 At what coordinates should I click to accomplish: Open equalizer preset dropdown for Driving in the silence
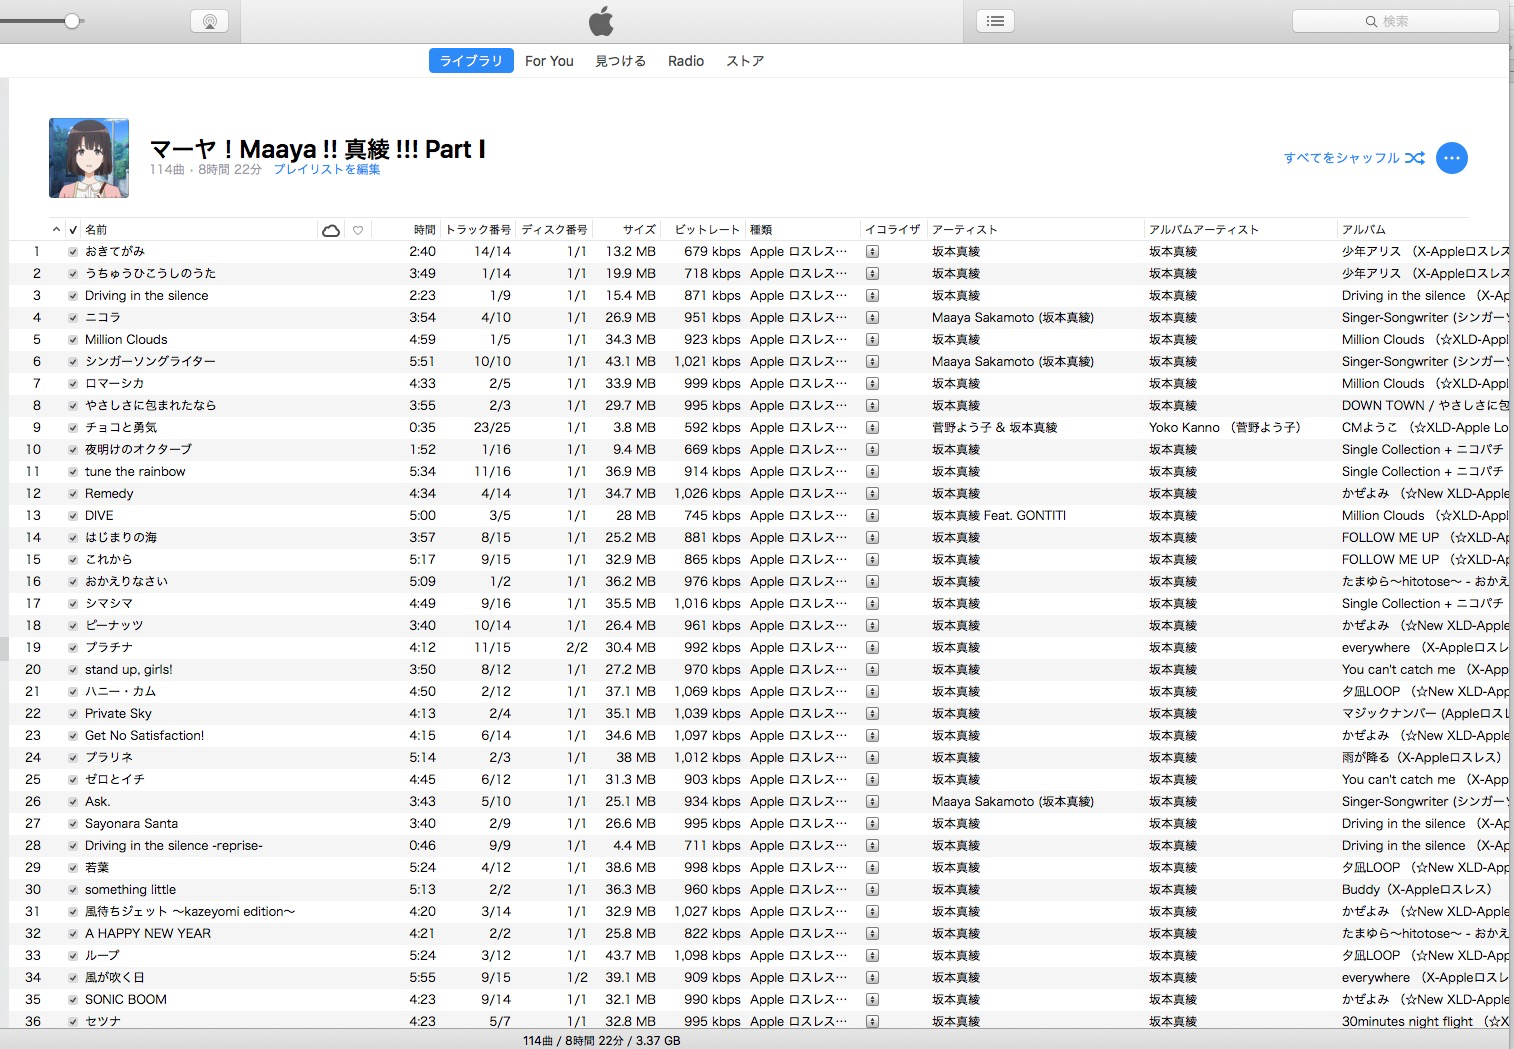(x=872, y=296)
